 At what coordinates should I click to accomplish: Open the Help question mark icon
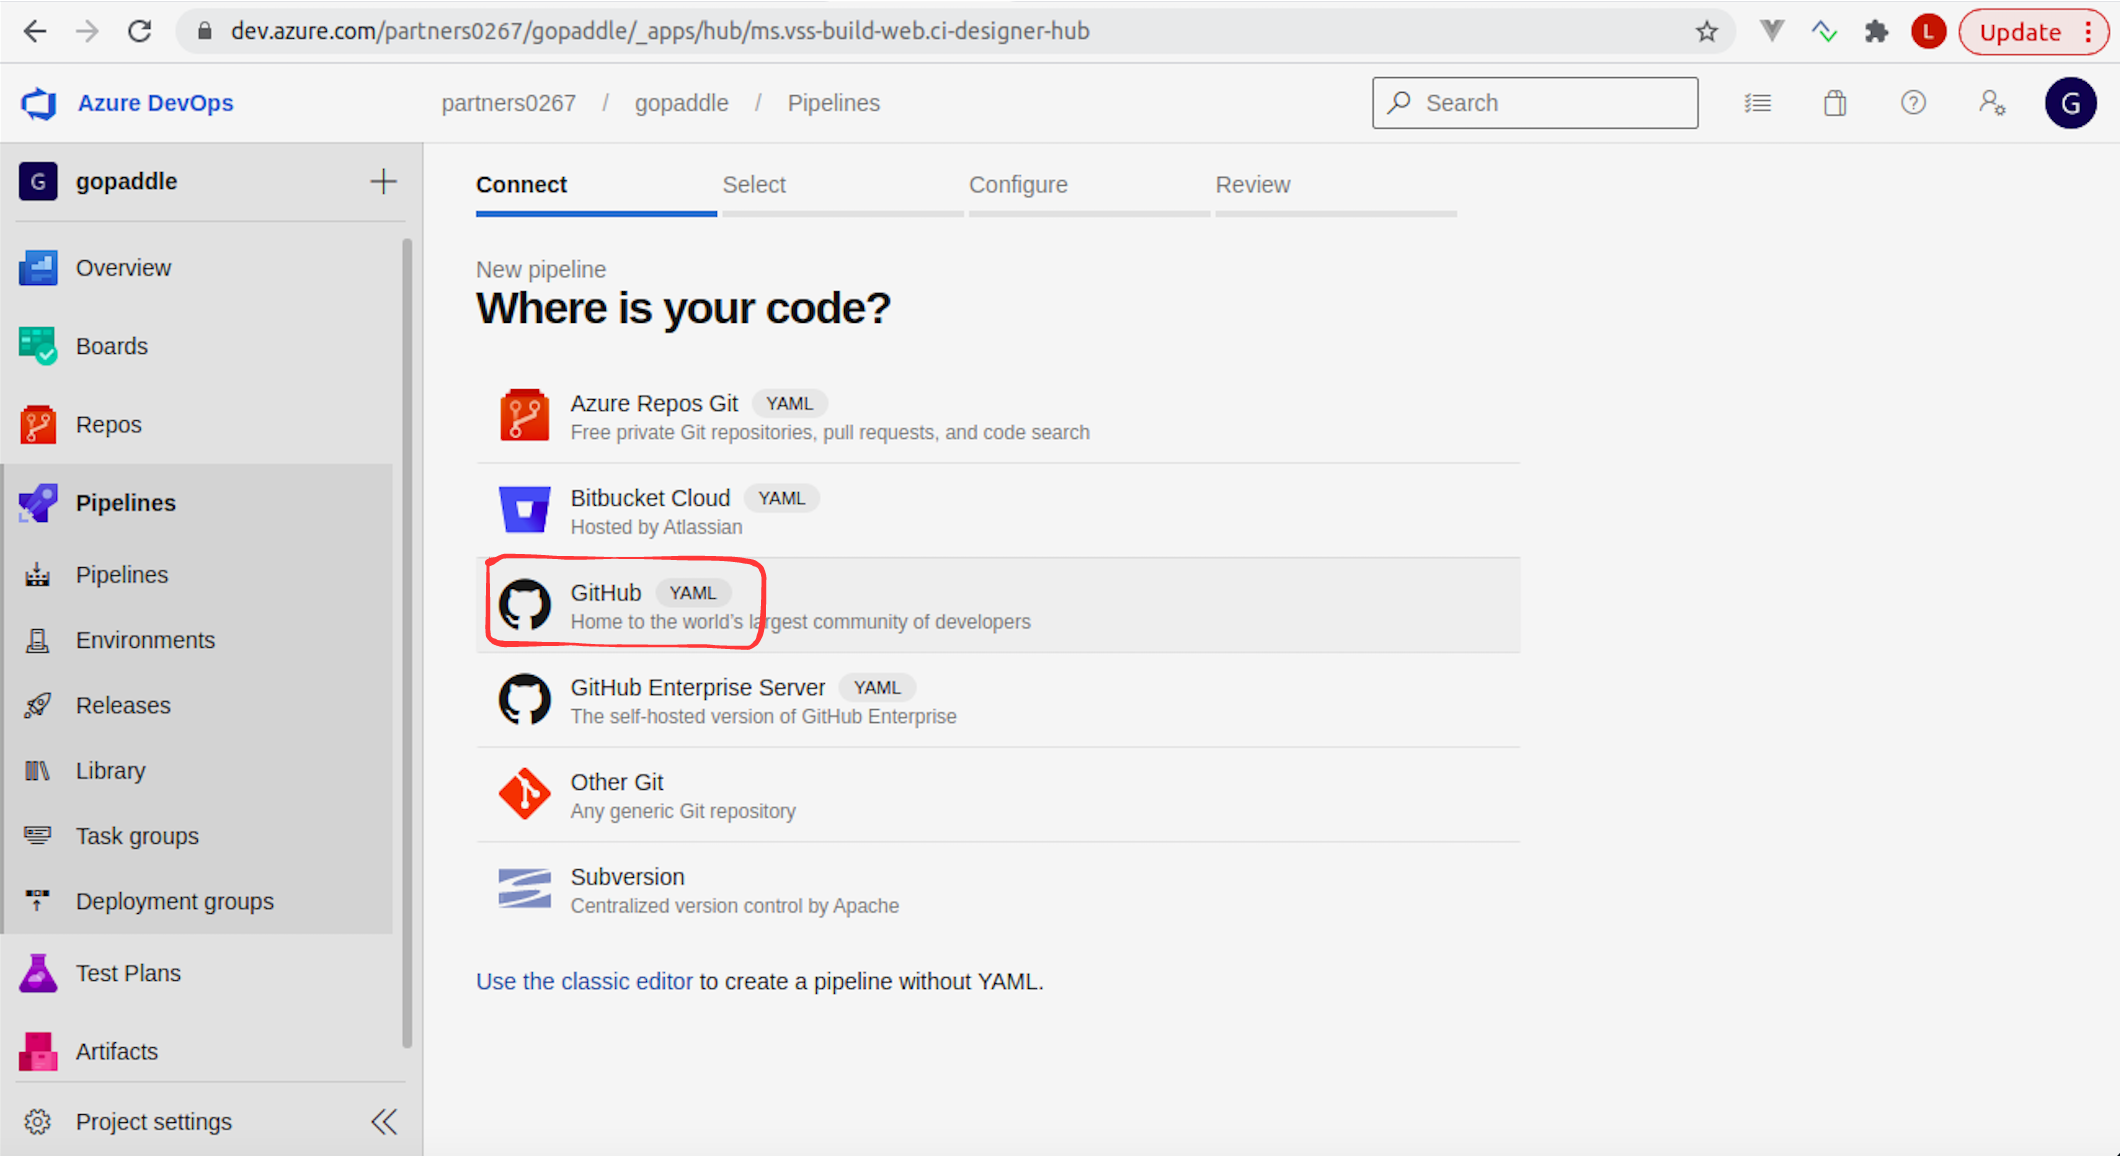1913,103
